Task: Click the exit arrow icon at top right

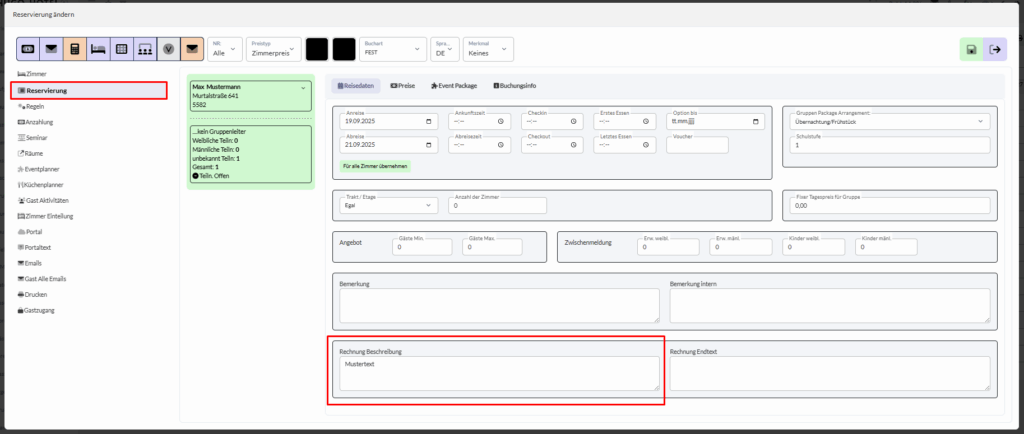Action: (994, 49)
